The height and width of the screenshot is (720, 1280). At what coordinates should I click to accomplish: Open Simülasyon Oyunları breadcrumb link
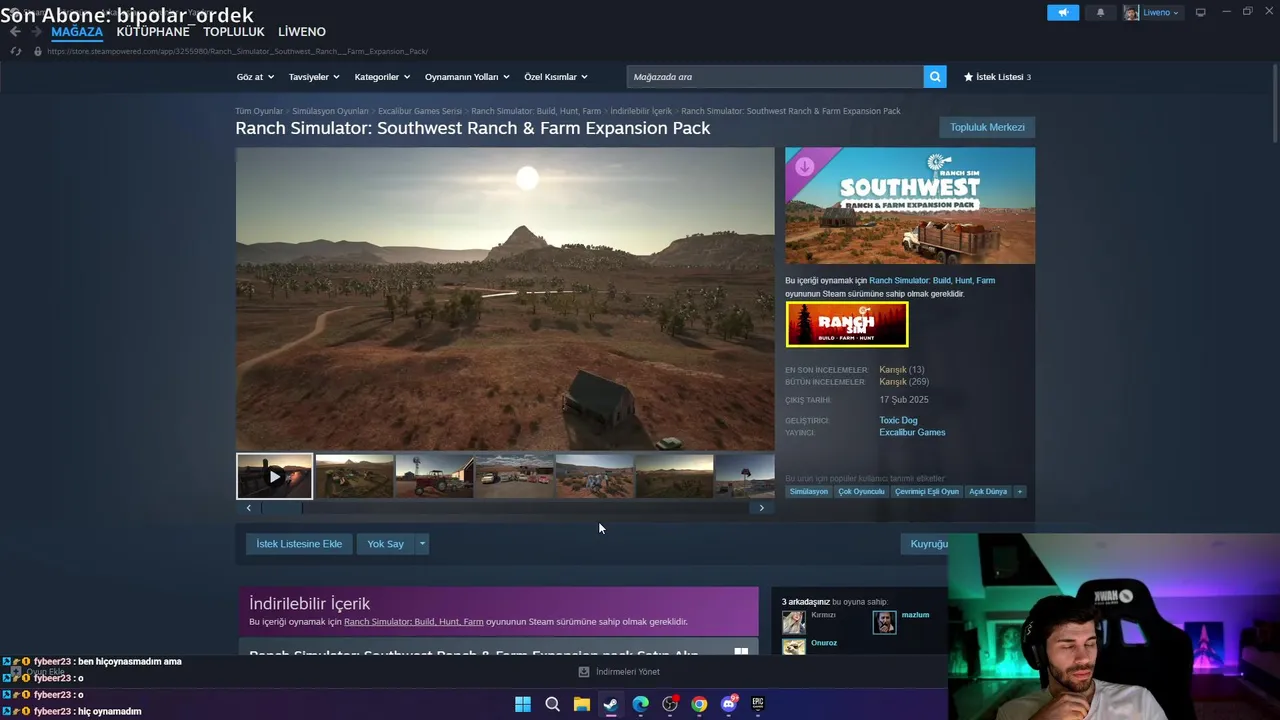(330, 111)
